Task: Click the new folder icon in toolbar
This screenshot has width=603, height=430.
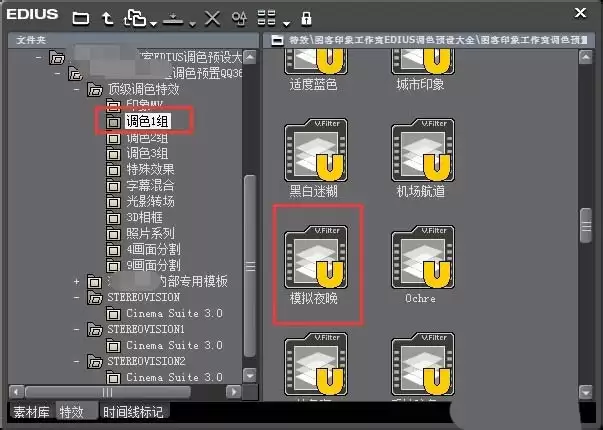Action: [81, 18]
